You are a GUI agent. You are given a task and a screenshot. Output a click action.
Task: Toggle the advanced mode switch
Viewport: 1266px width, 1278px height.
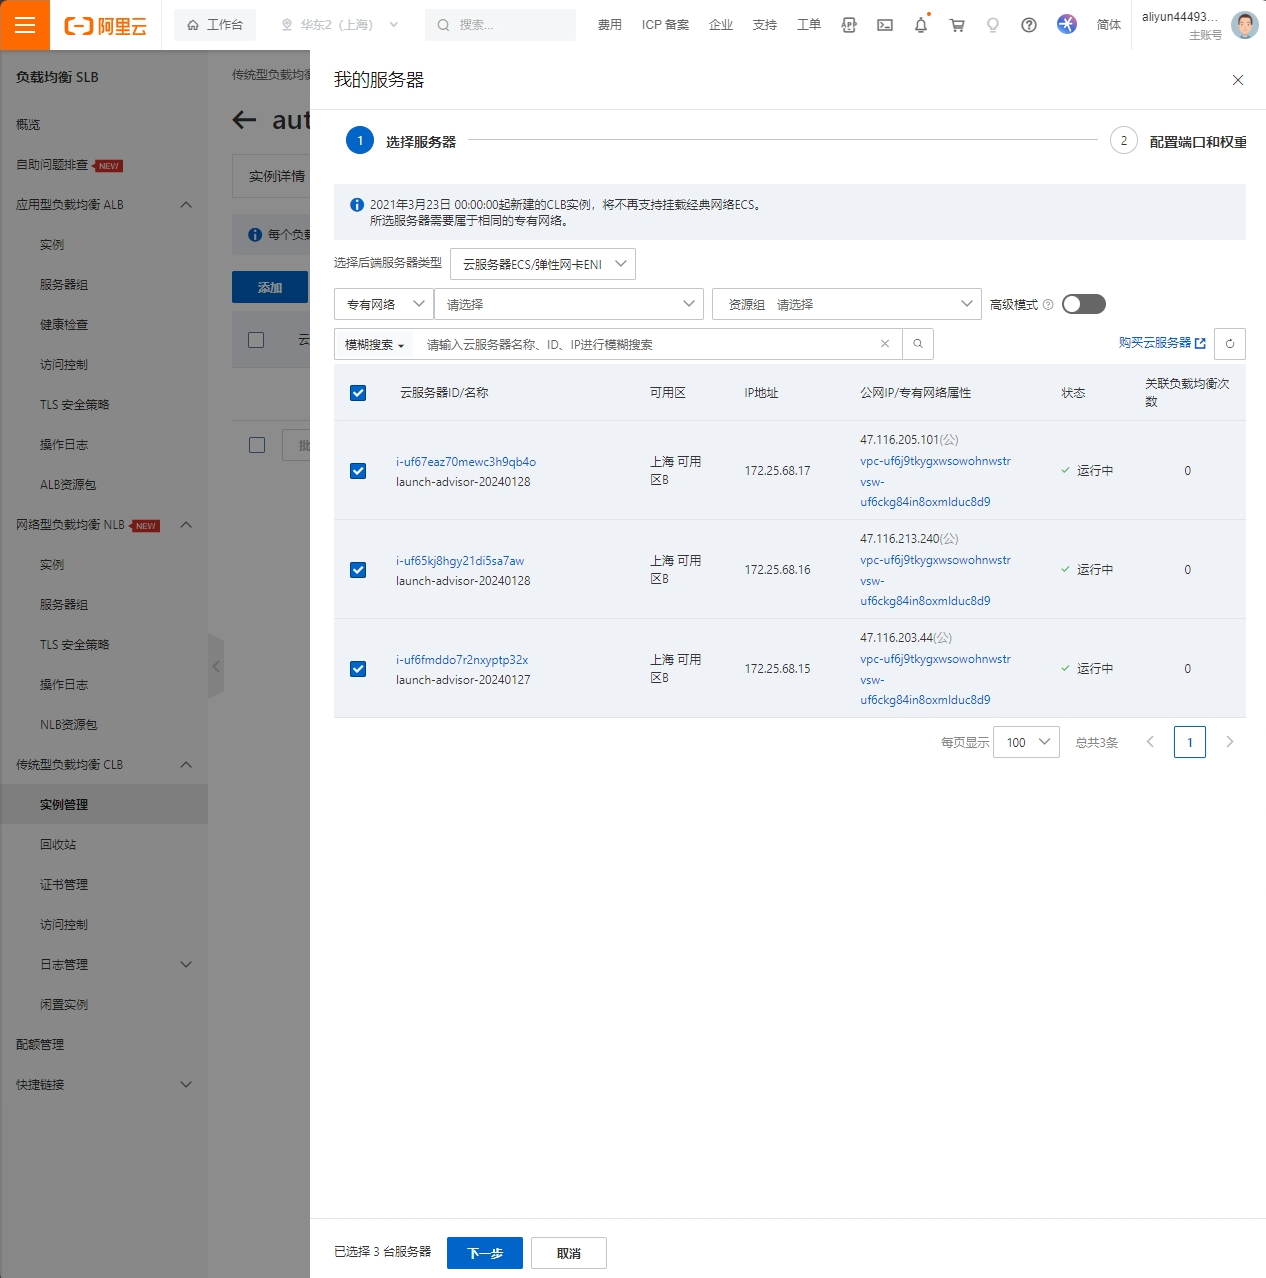pyautogui.click(x=1084, y=304)
